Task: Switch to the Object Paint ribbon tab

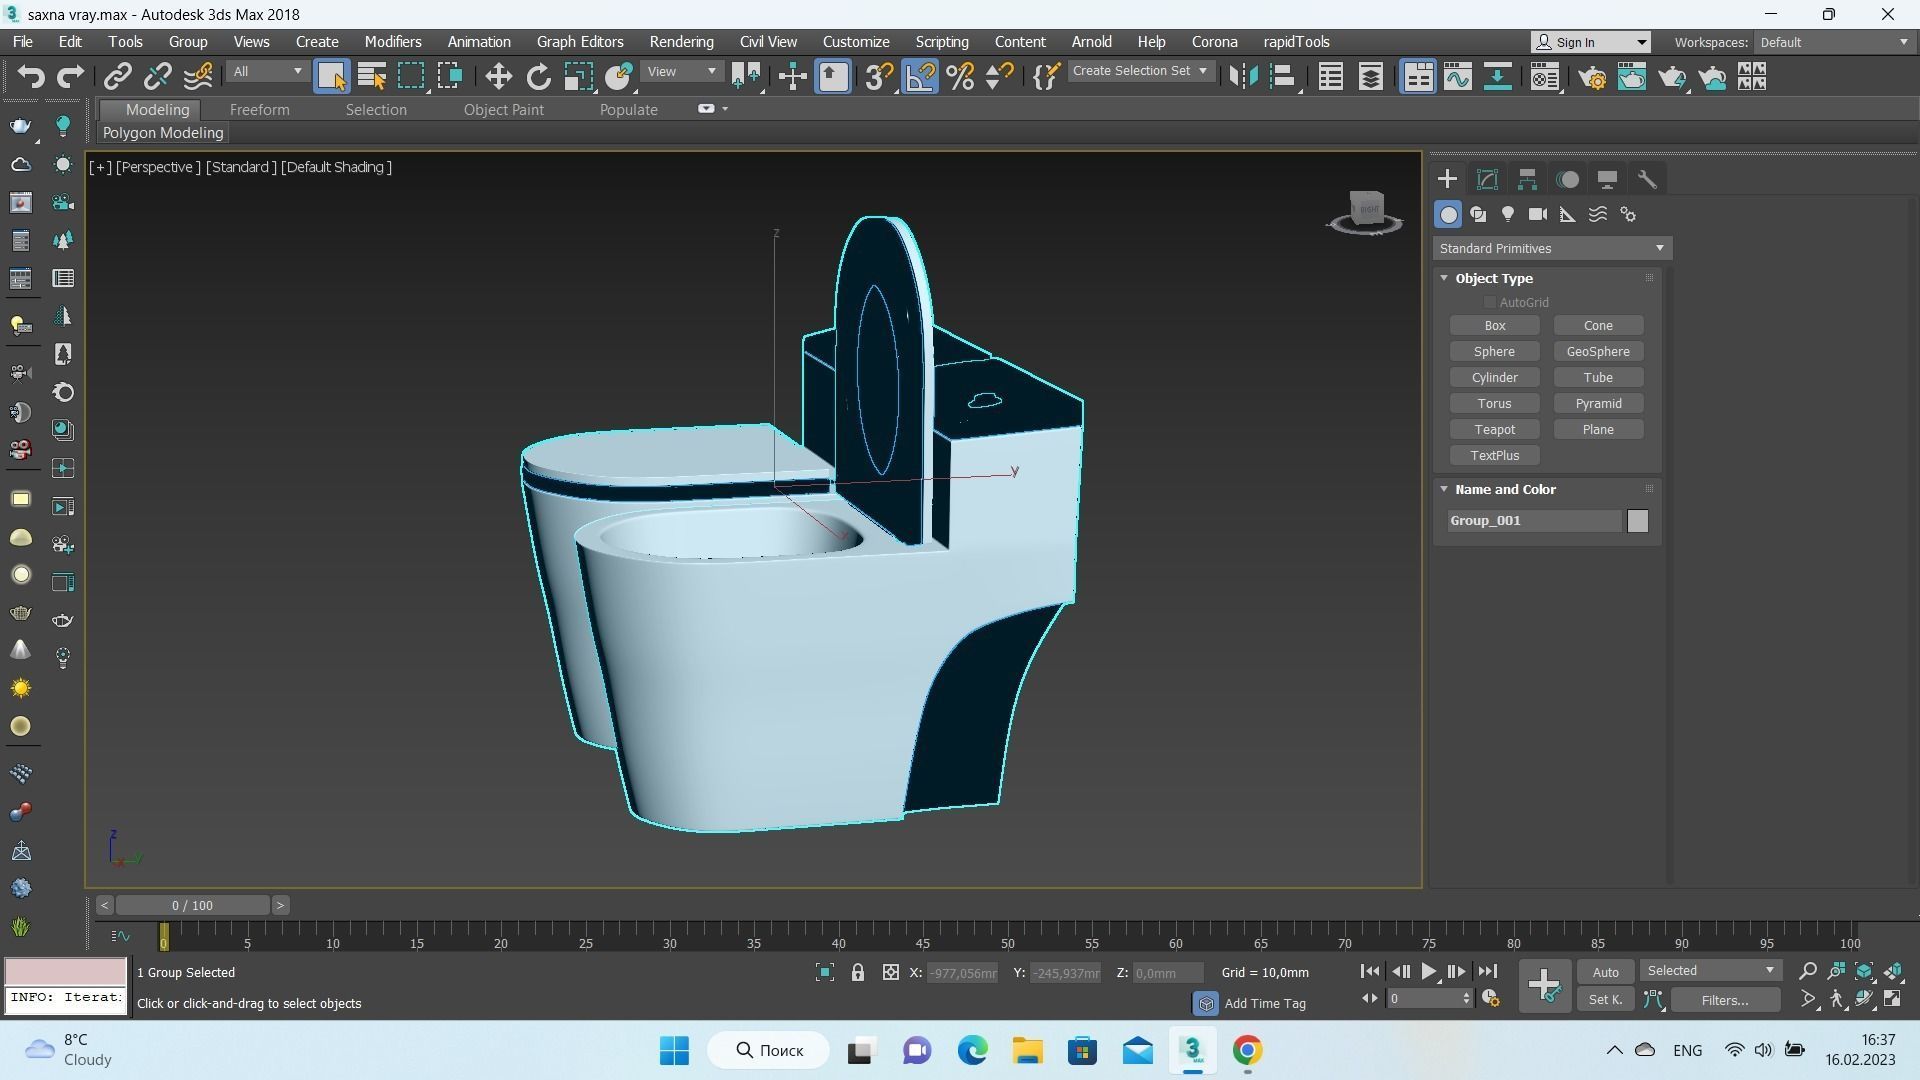Action: 503,110
